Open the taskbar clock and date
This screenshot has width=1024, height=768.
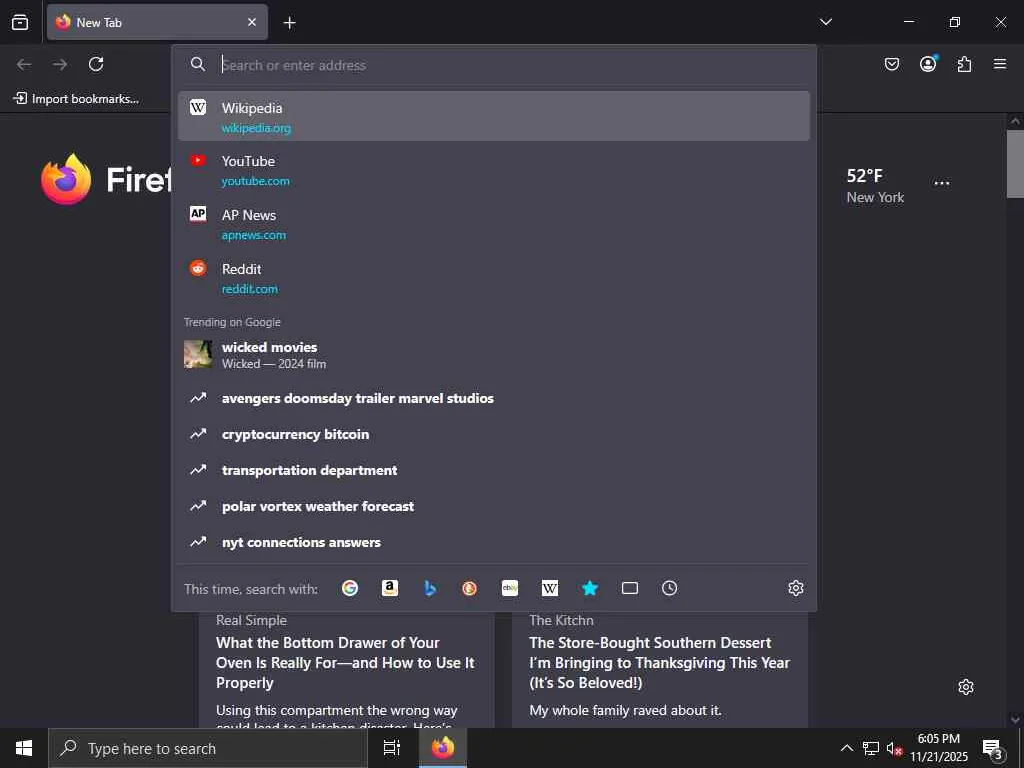[x=939, y=748]
